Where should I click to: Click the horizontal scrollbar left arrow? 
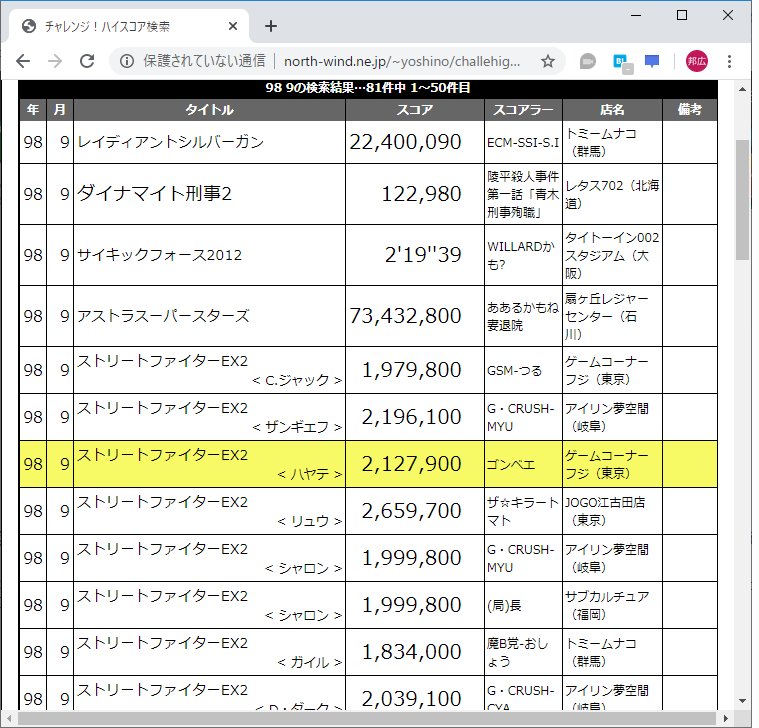8,718
